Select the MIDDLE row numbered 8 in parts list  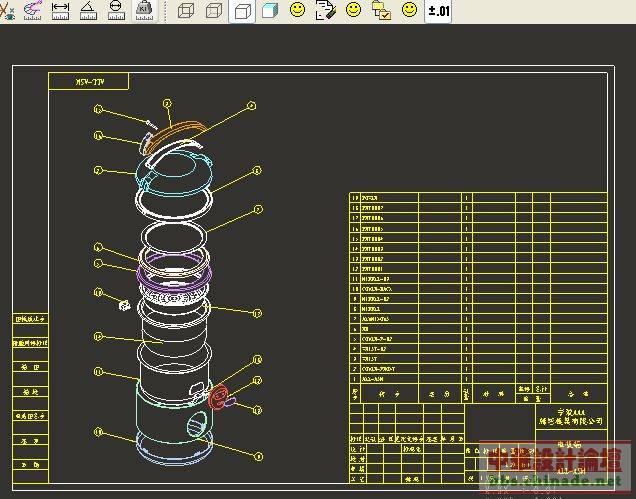point(478,309)
